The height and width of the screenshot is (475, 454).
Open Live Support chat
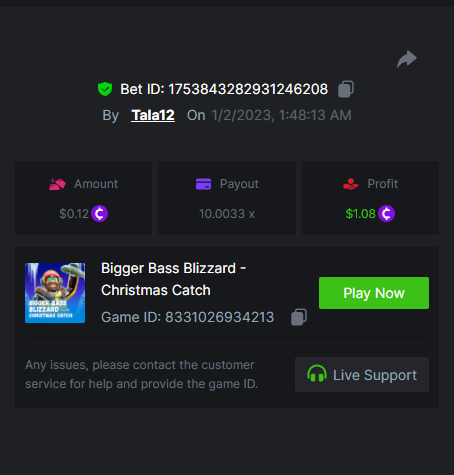pyautogui.click(x=362, y=374)
